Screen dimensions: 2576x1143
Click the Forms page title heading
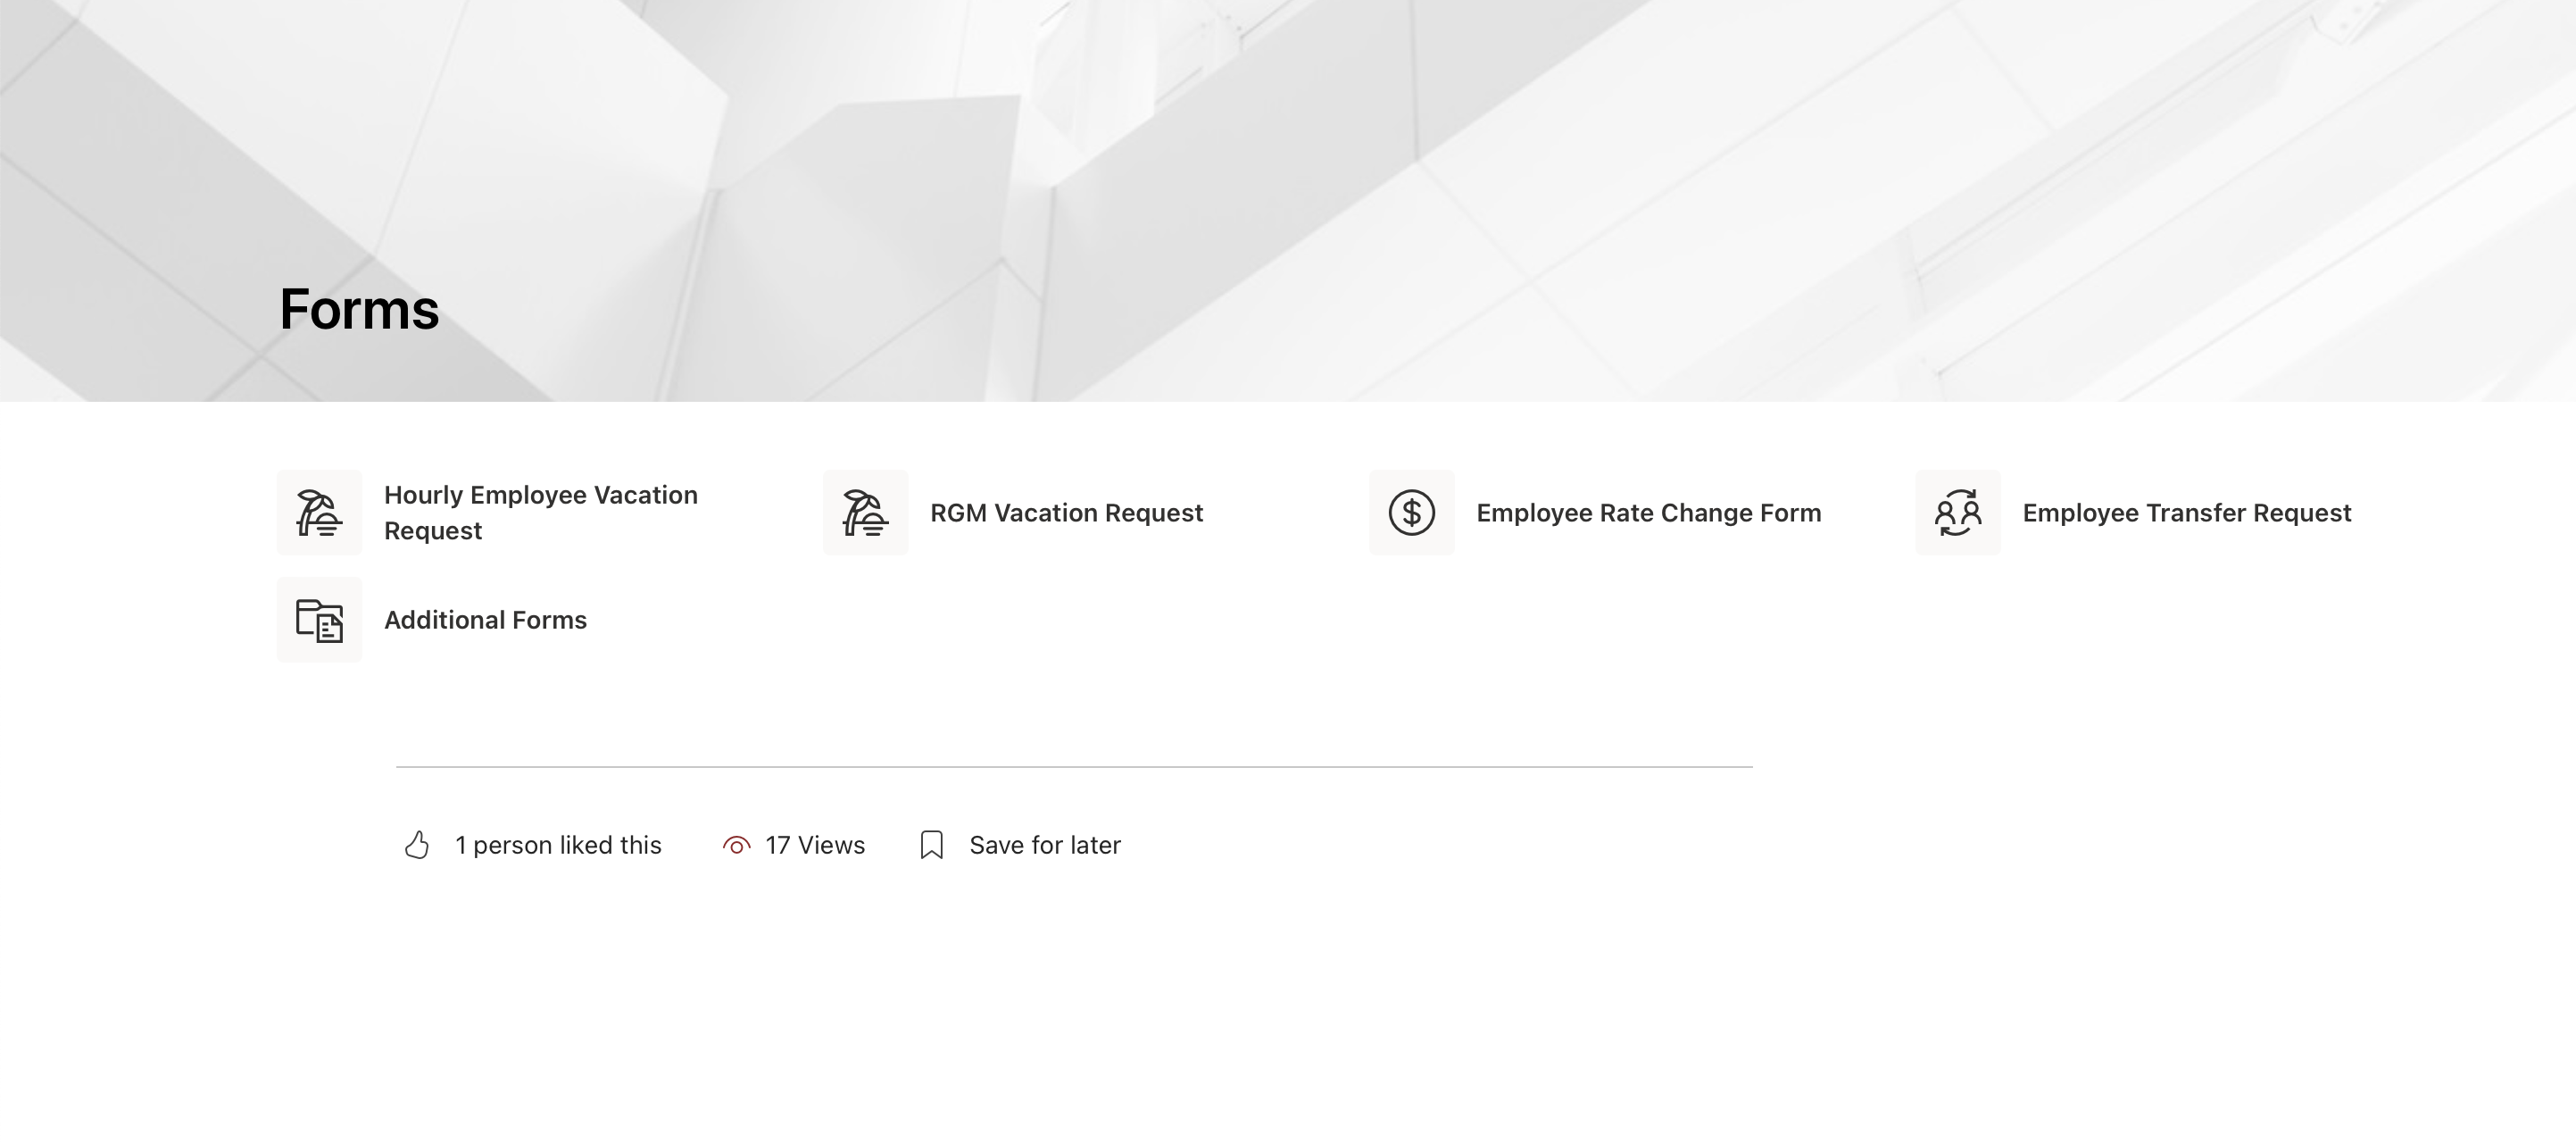pos(359,309)
